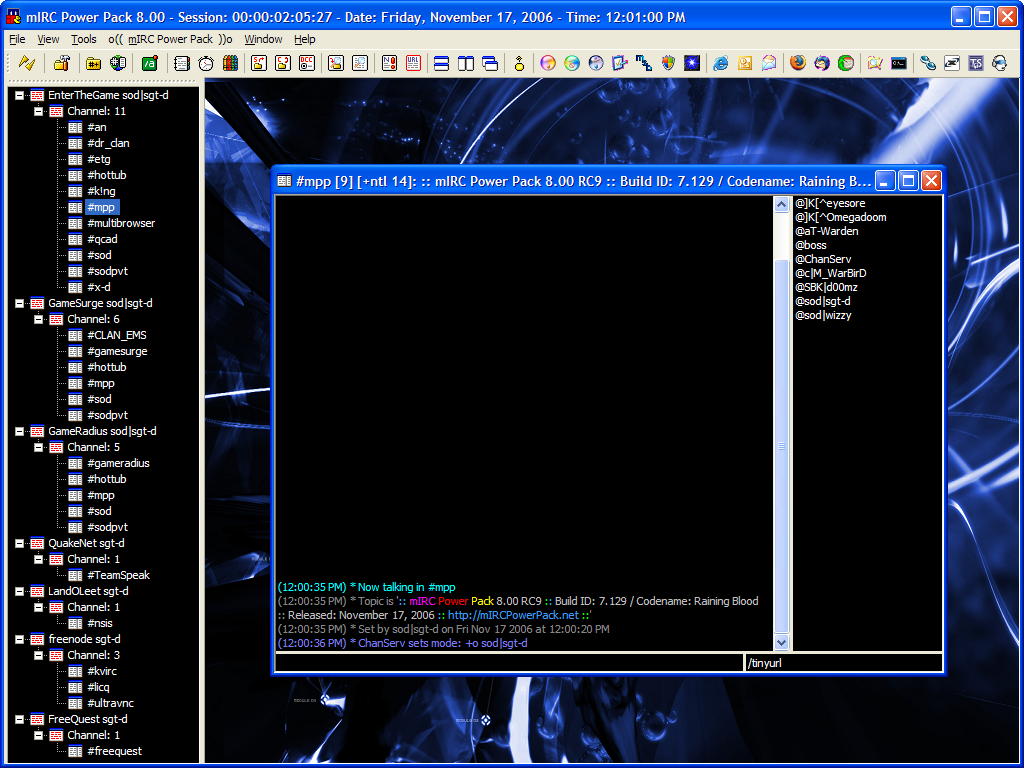Click the Connect lightning bolt icon
Image resolution: width=1024 pixels, height=768 pixels.
(27, 63)
